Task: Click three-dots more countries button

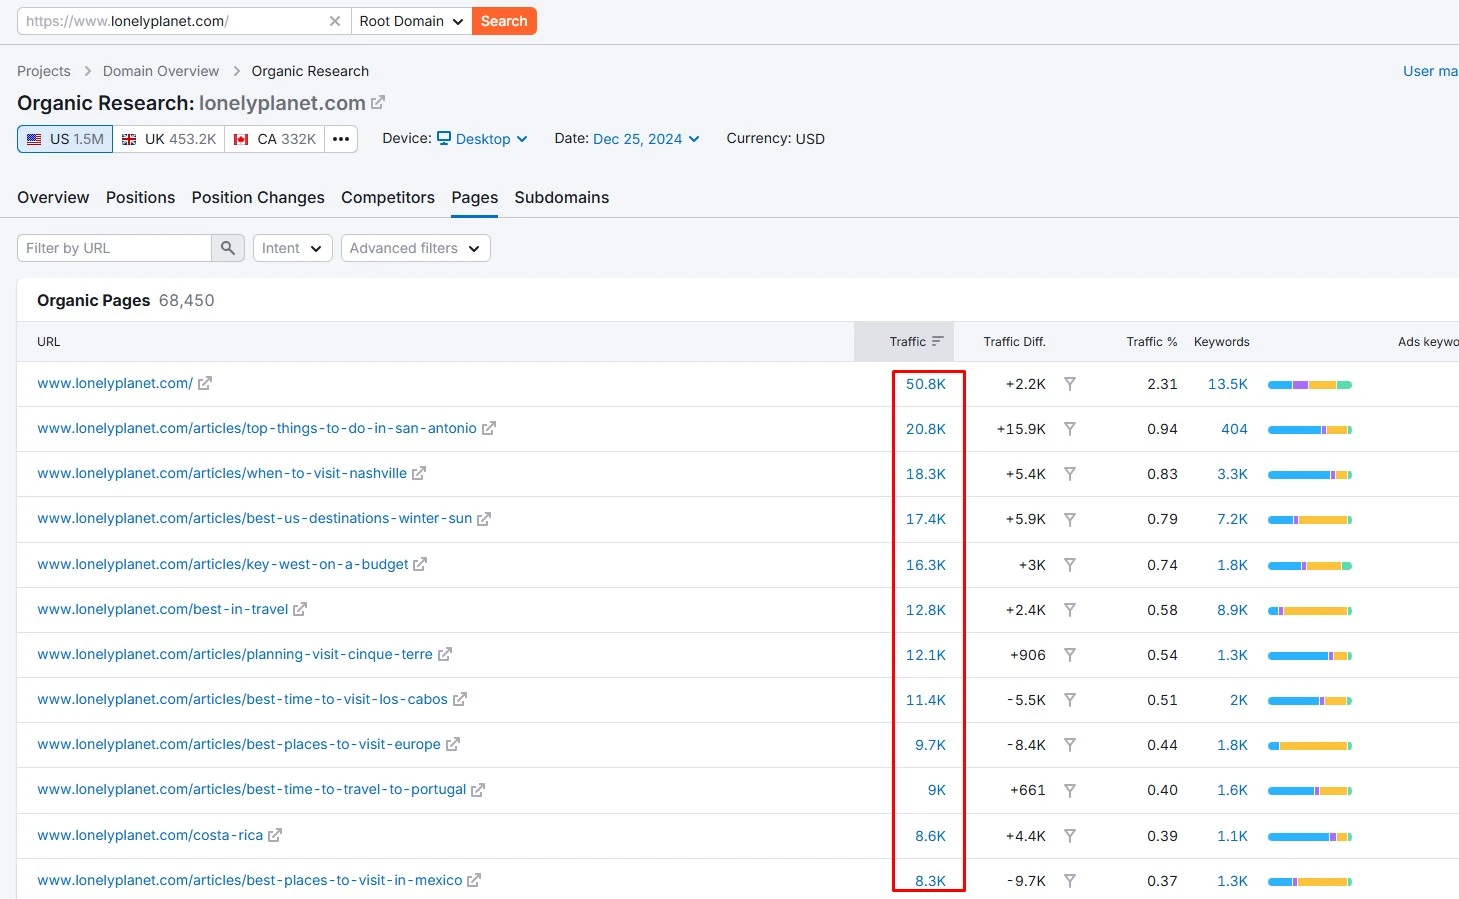Action: [341, 139]
